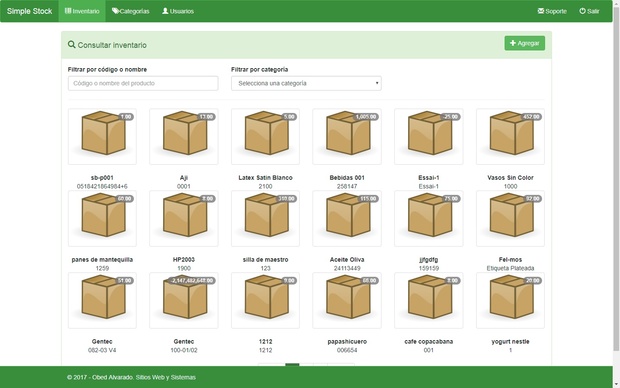Screen dimensions: 620x388
Task: Open the panes de mantequilla box image
Action: pyautogui.click(x=102, y=218)
